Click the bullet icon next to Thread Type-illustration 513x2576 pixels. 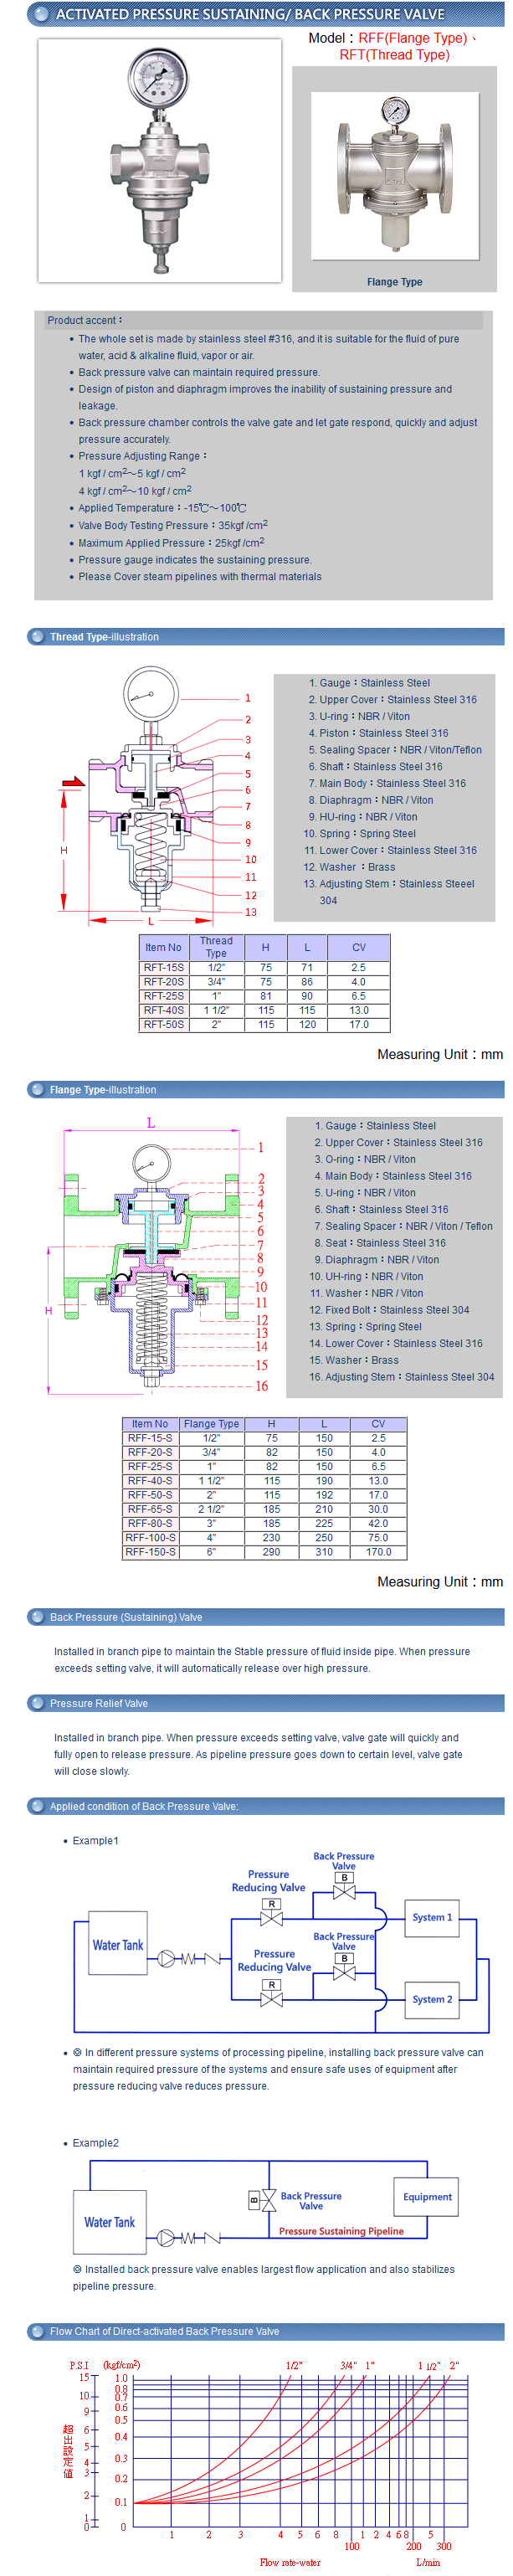(x=37, y=636)
